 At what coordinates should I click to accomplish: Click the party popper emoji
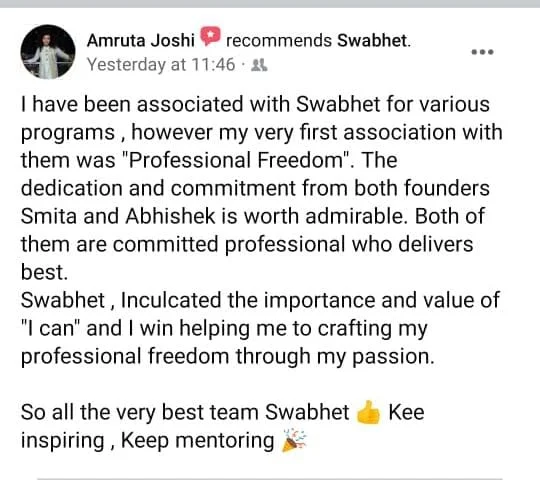point(294,440)
